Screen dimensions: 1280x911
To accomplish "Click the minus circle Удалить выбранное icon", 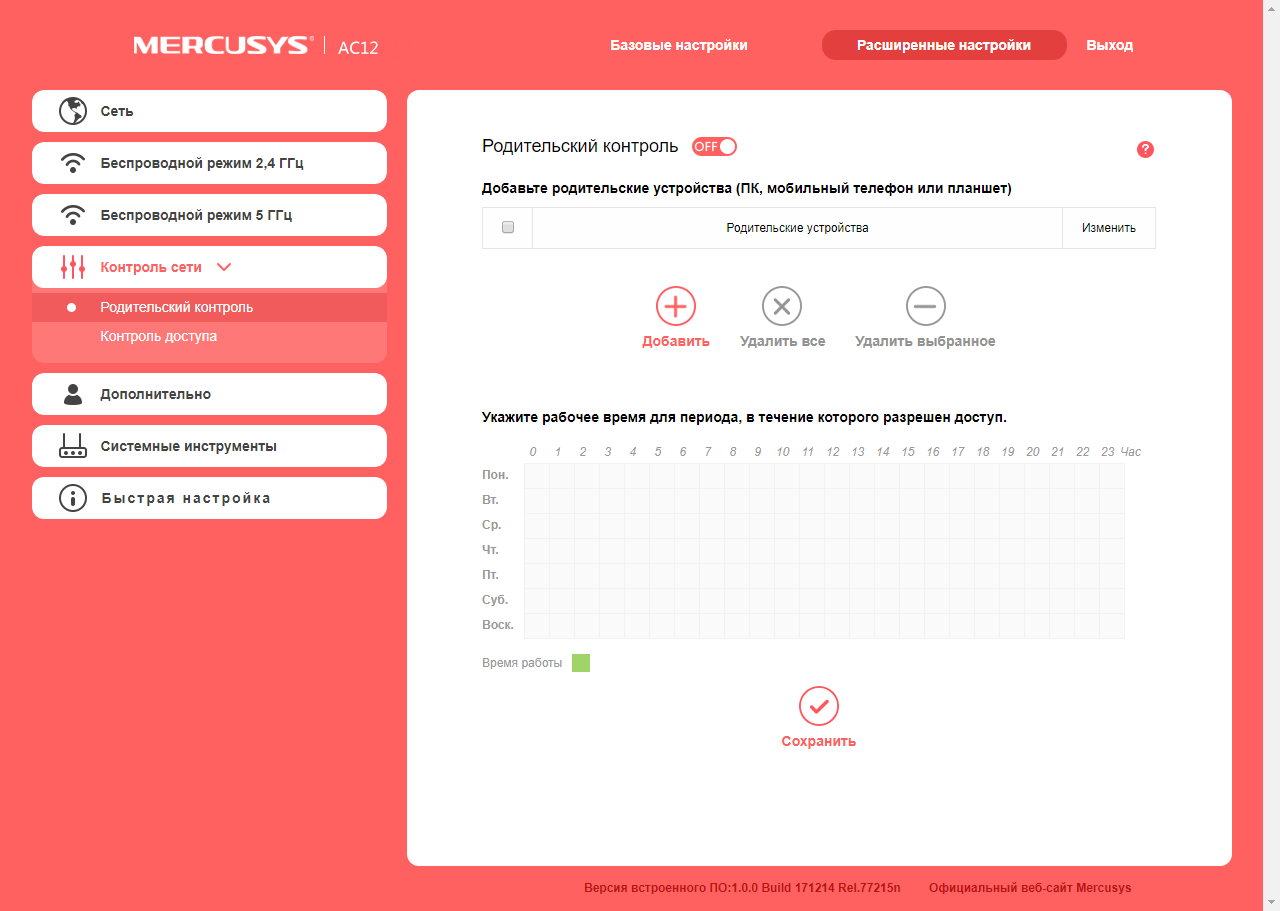I will point(926,306).
